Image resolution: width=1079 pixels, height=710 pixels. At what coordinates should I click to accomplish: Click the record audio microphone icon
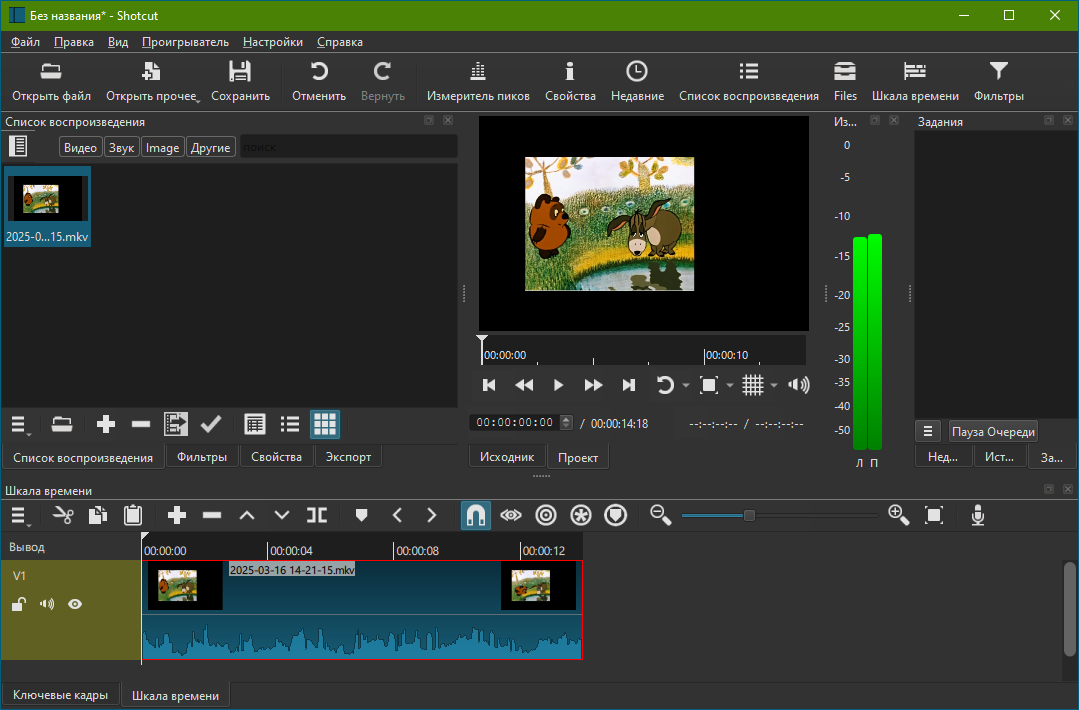(x=978, y=515)
